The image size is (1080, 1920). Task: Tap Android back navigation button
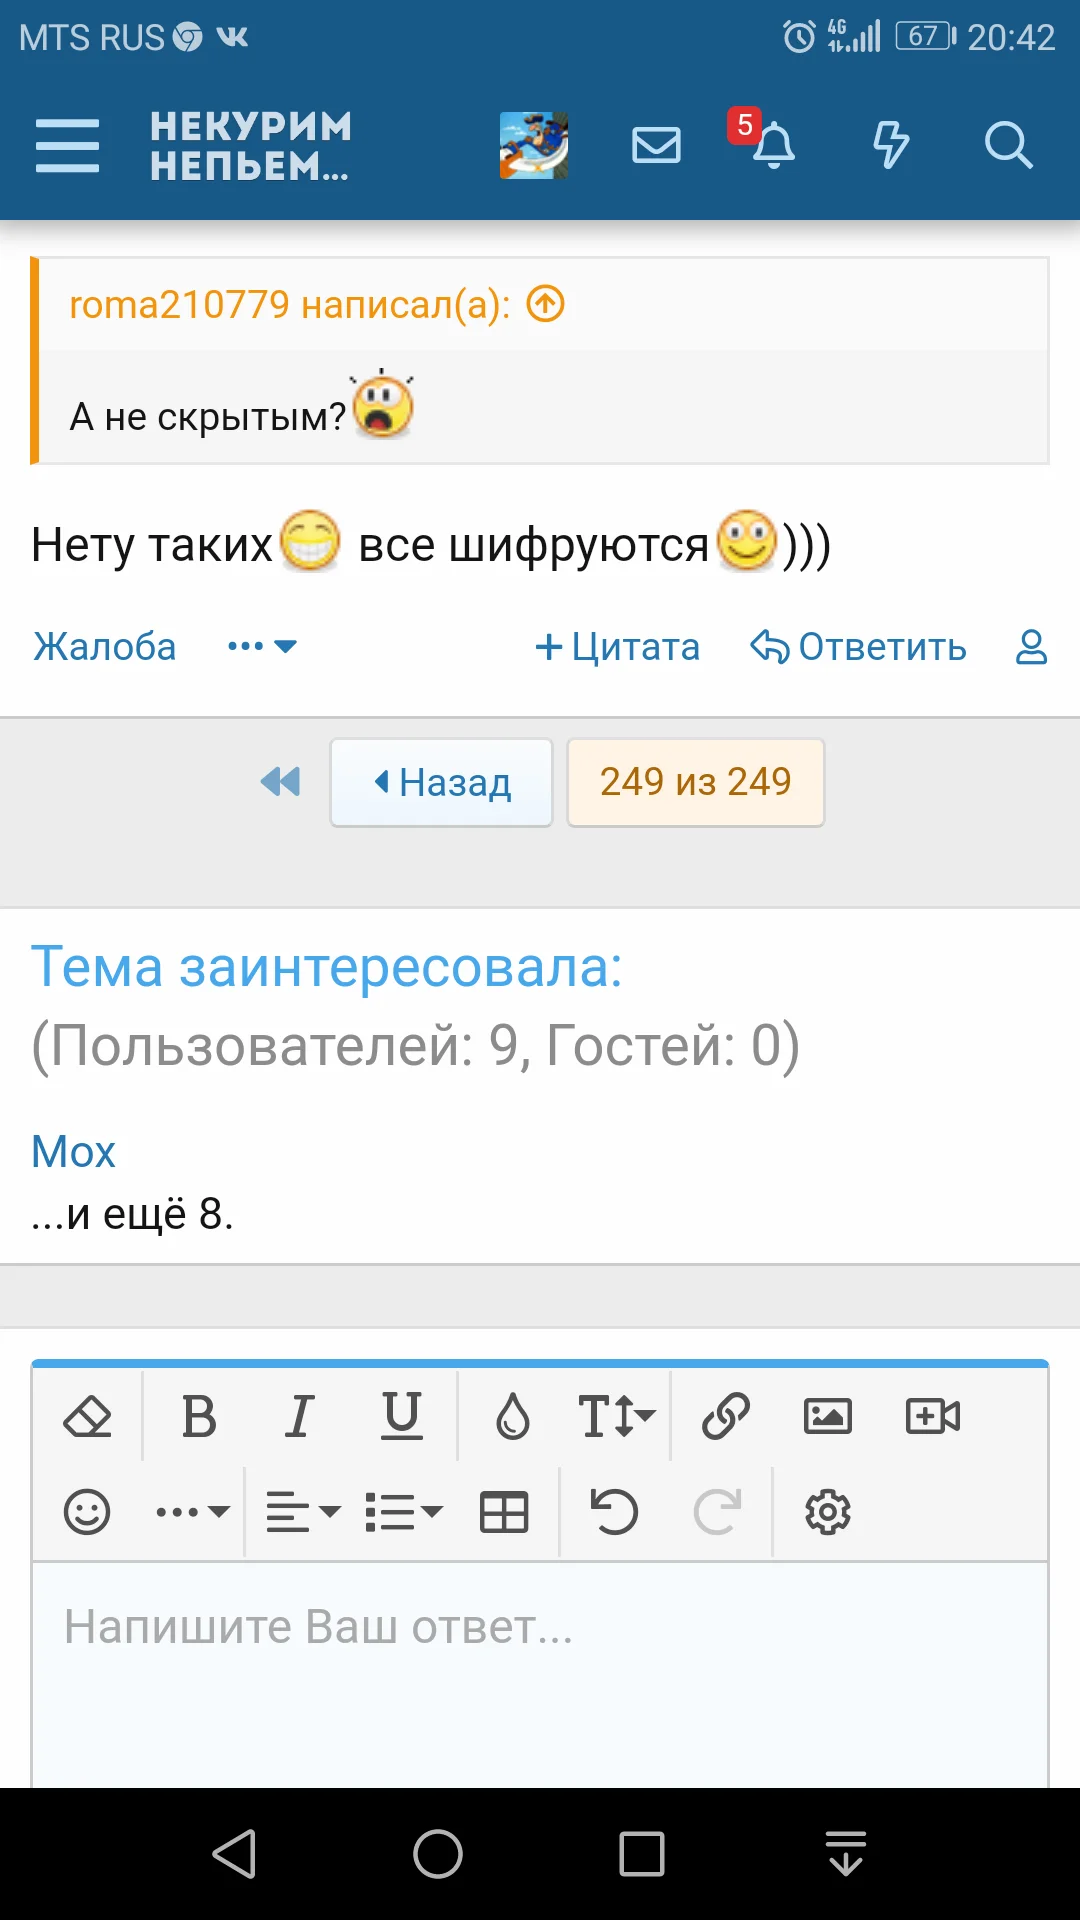(235, 1854)
